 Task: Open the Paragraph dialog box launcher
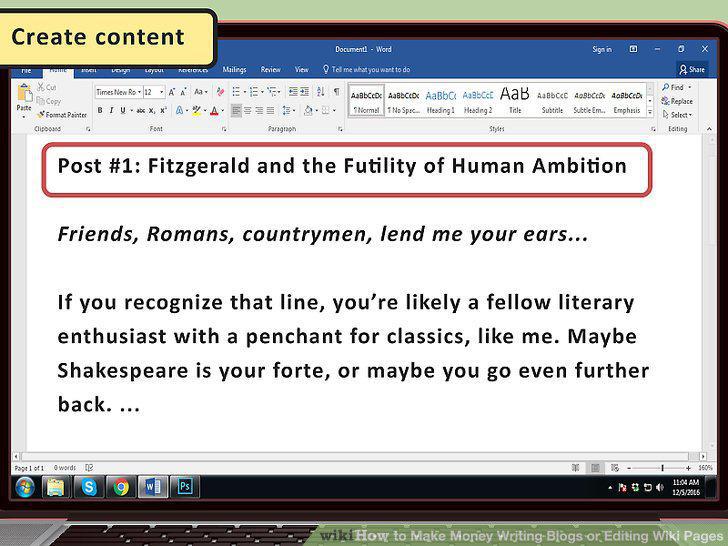340,129
